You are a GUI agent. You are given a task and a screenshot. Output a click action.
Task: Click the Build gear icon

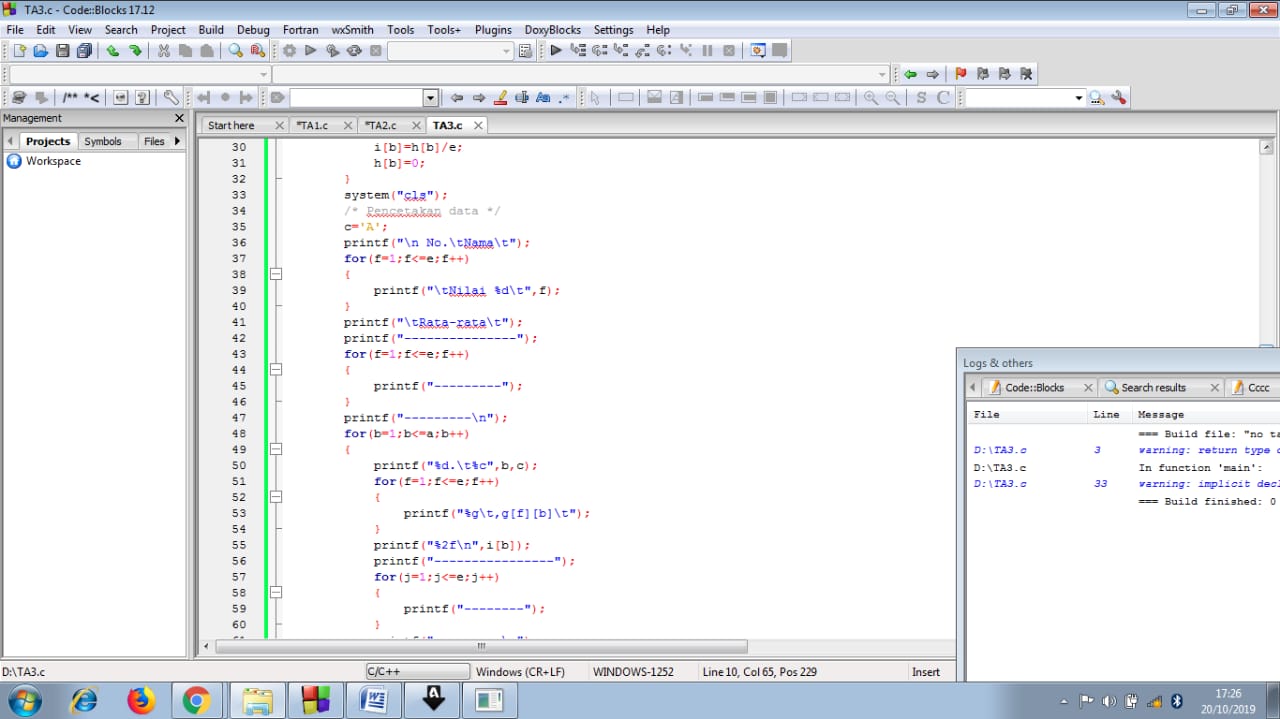[x=289, y=51]
